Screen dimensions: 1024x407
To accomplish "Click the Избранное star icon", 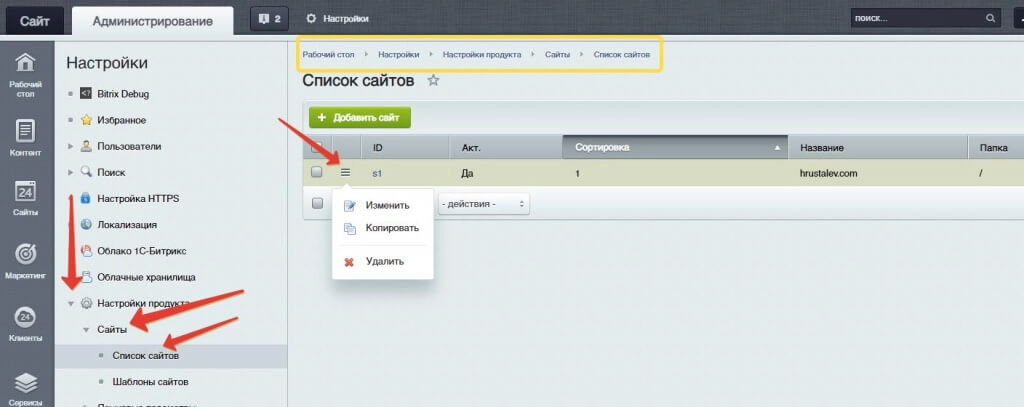I will coord(86,120).
